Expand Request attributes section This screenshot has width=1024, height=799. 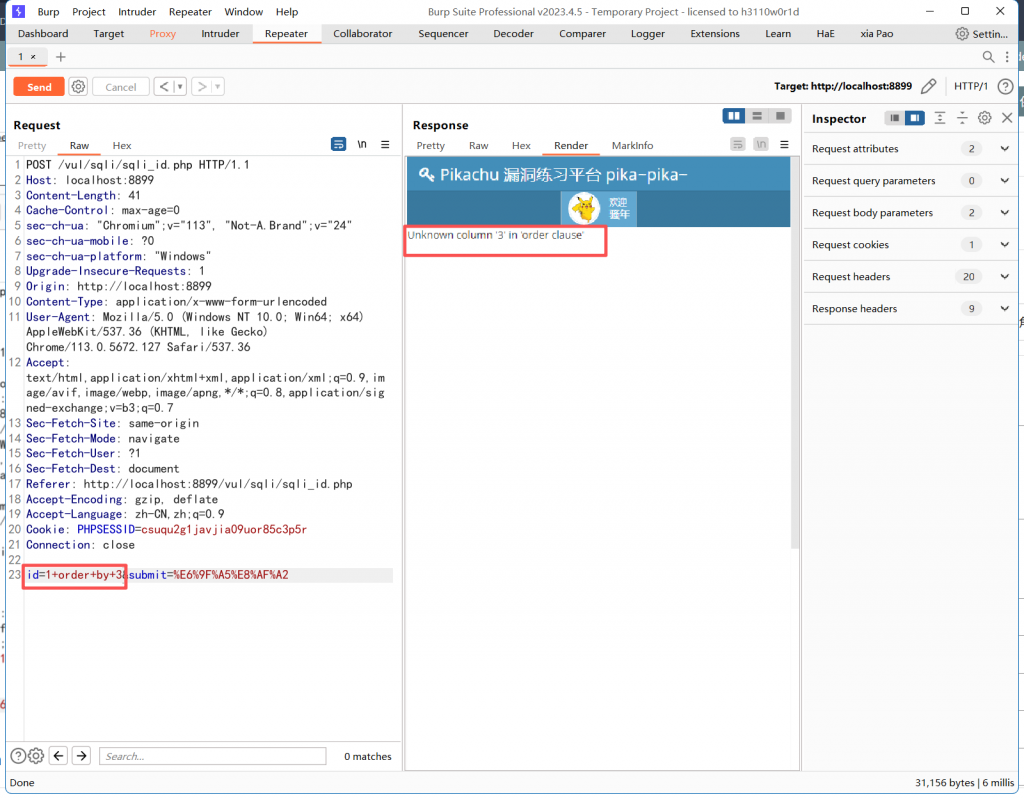[1005, 149]
